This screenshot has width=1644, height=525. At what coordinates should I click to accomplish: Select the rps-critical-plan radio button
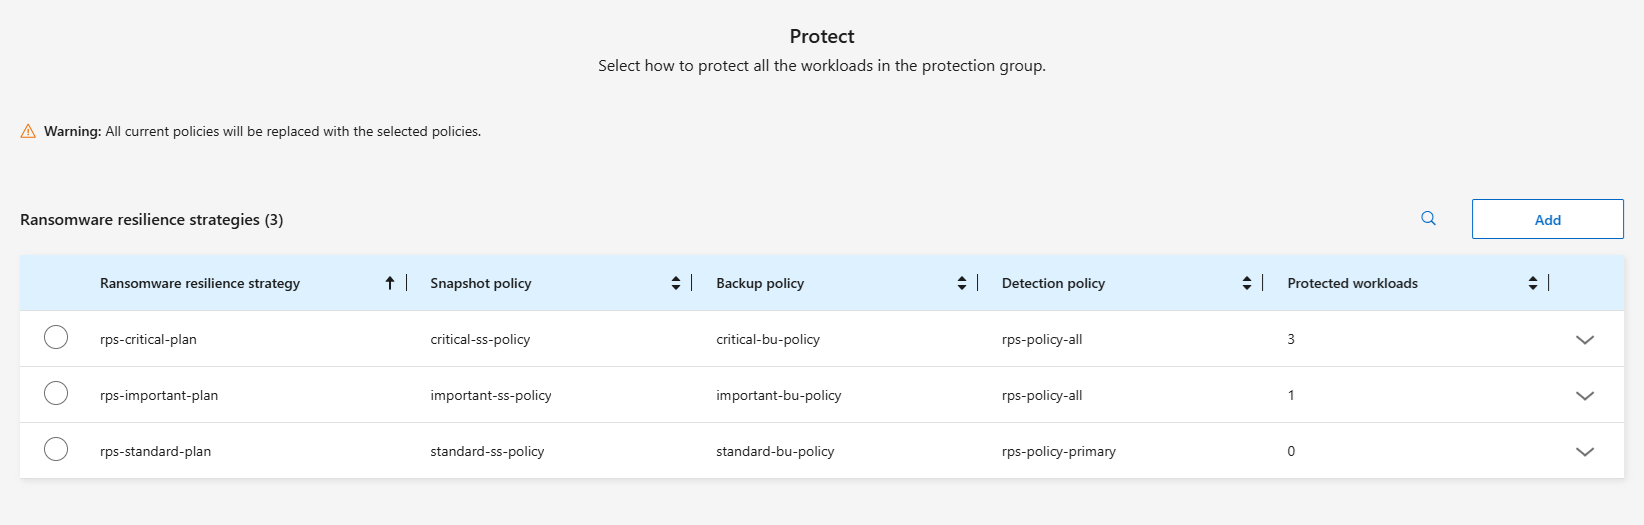(x=56, y=338)
